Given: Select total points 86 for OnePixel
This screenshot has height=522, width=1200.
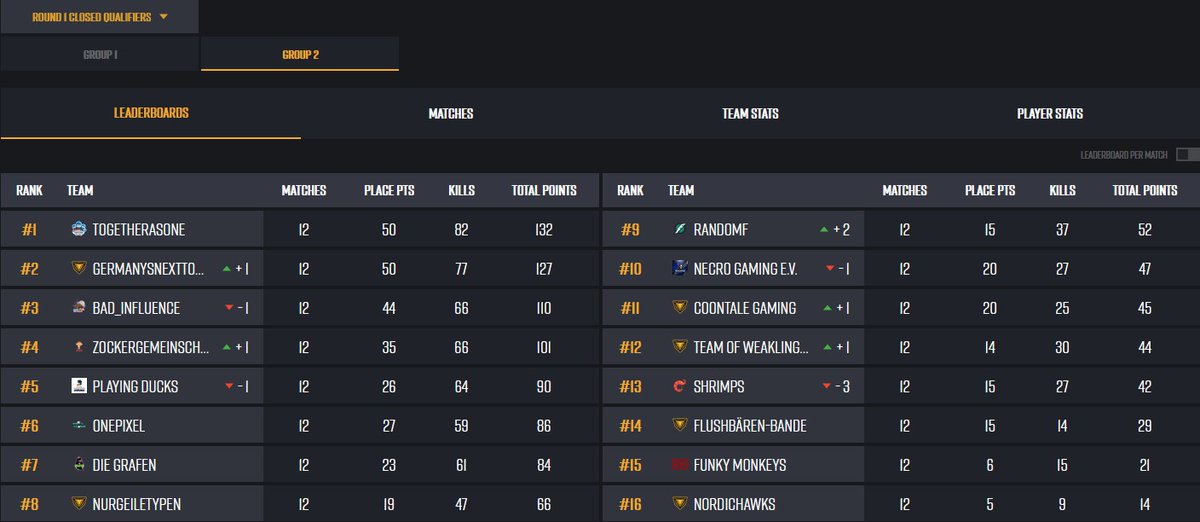Looking at the screenshot, I should [544, 425].
